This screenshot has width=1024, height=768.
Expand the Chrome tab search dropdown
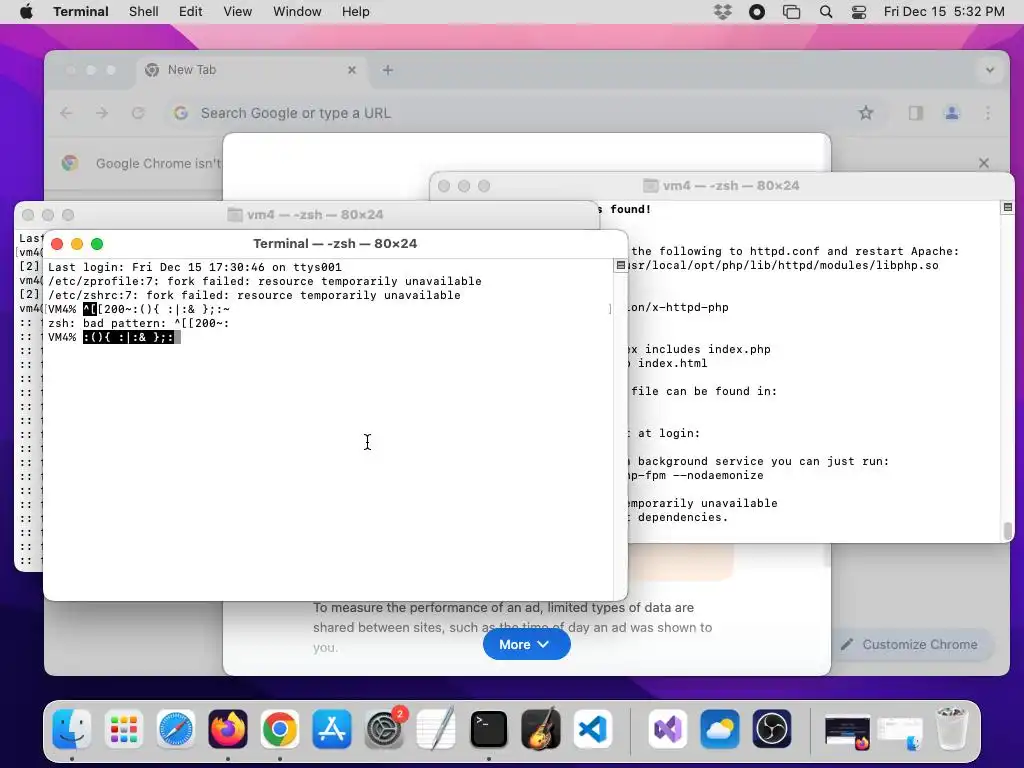pos(990,70)
